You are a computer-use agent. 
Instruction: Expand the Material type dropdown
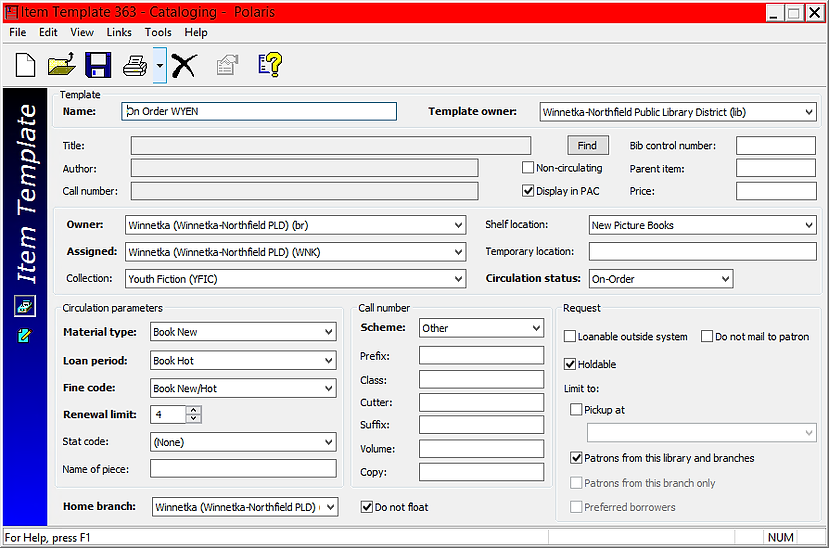tap(328, 332)
